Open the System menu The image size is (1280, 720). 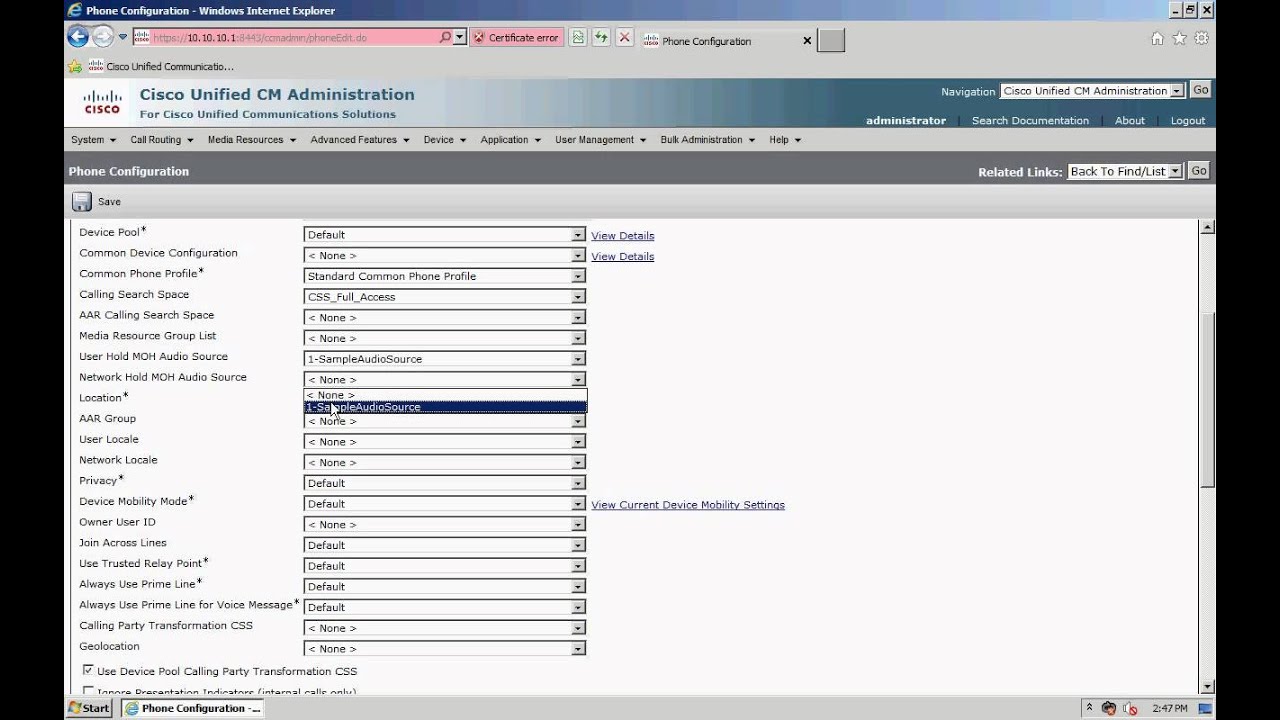point(93,140)
